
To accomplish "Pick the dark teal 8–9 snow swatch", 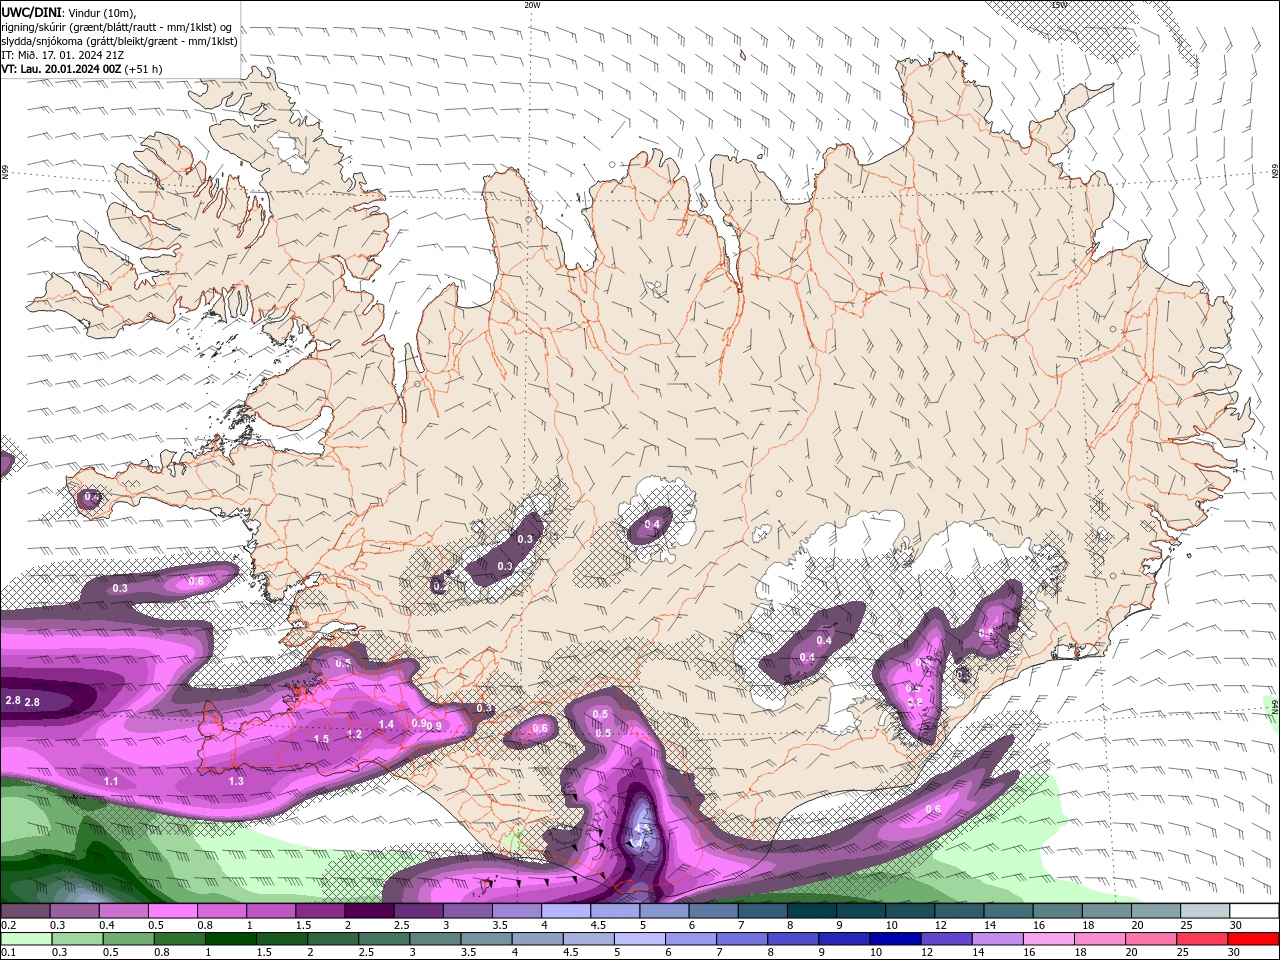I will tap(811, 911).
